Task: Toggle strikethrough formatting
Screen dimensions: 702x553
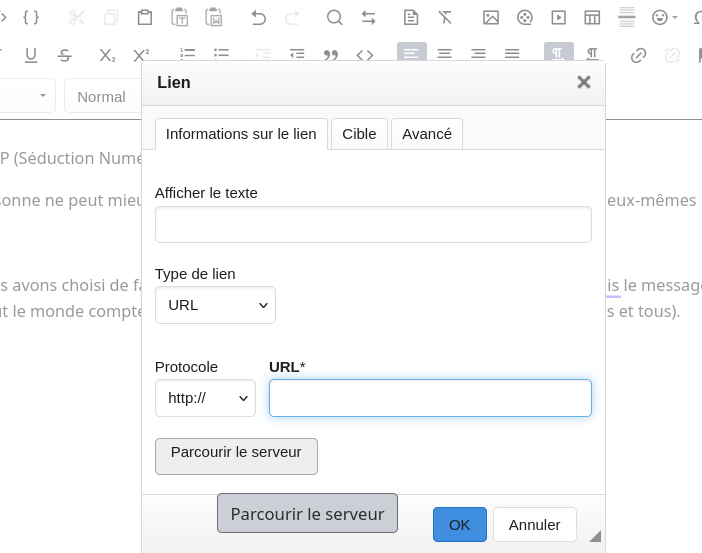Action: click(65, 55)
